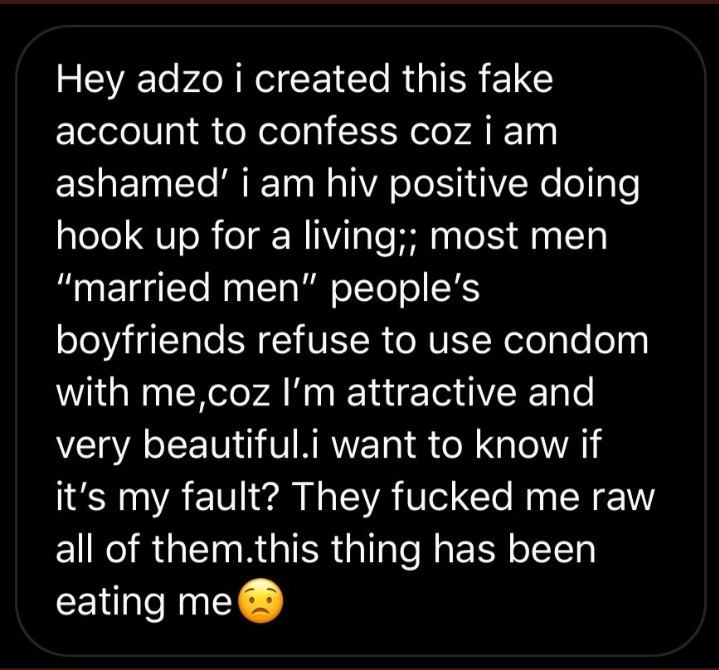
Task: Click the word "thing" near the end
Action: pyautogui.click(x=376, y=552)
